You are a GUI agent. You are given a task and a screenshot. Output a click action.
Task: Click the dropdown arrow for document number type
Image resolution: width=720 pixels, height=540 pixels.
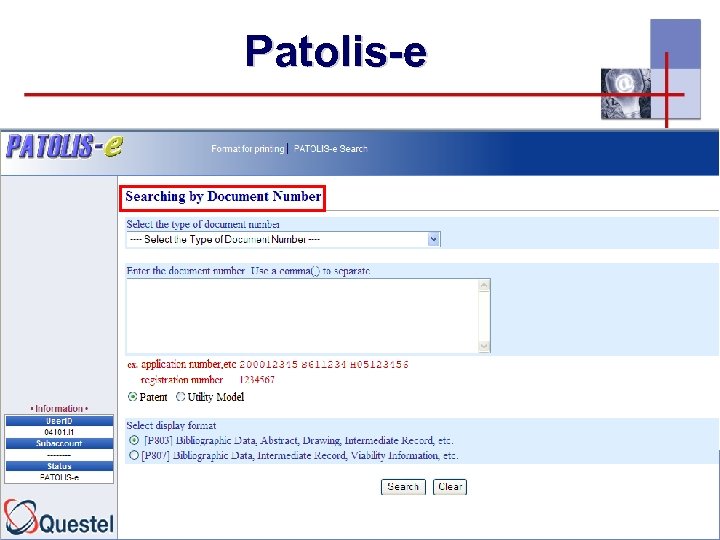[x=433, y=239]
